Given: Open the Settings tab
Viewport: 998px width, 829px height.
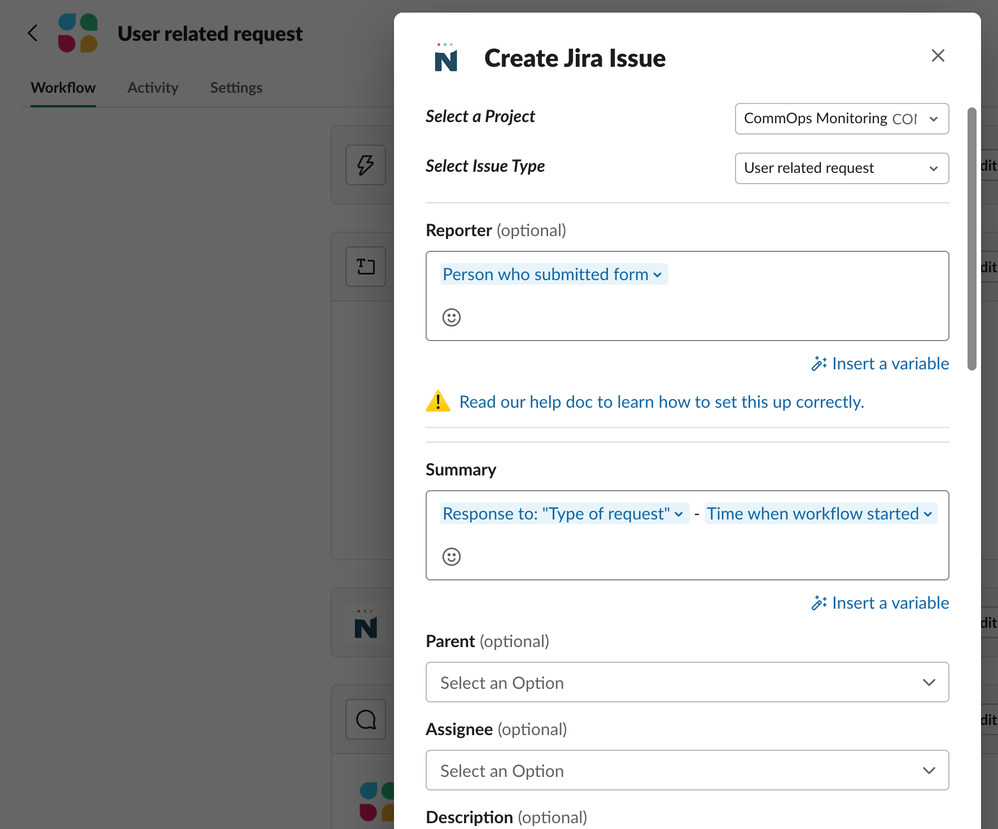Looking at the screenshot, I should (236, 88).
